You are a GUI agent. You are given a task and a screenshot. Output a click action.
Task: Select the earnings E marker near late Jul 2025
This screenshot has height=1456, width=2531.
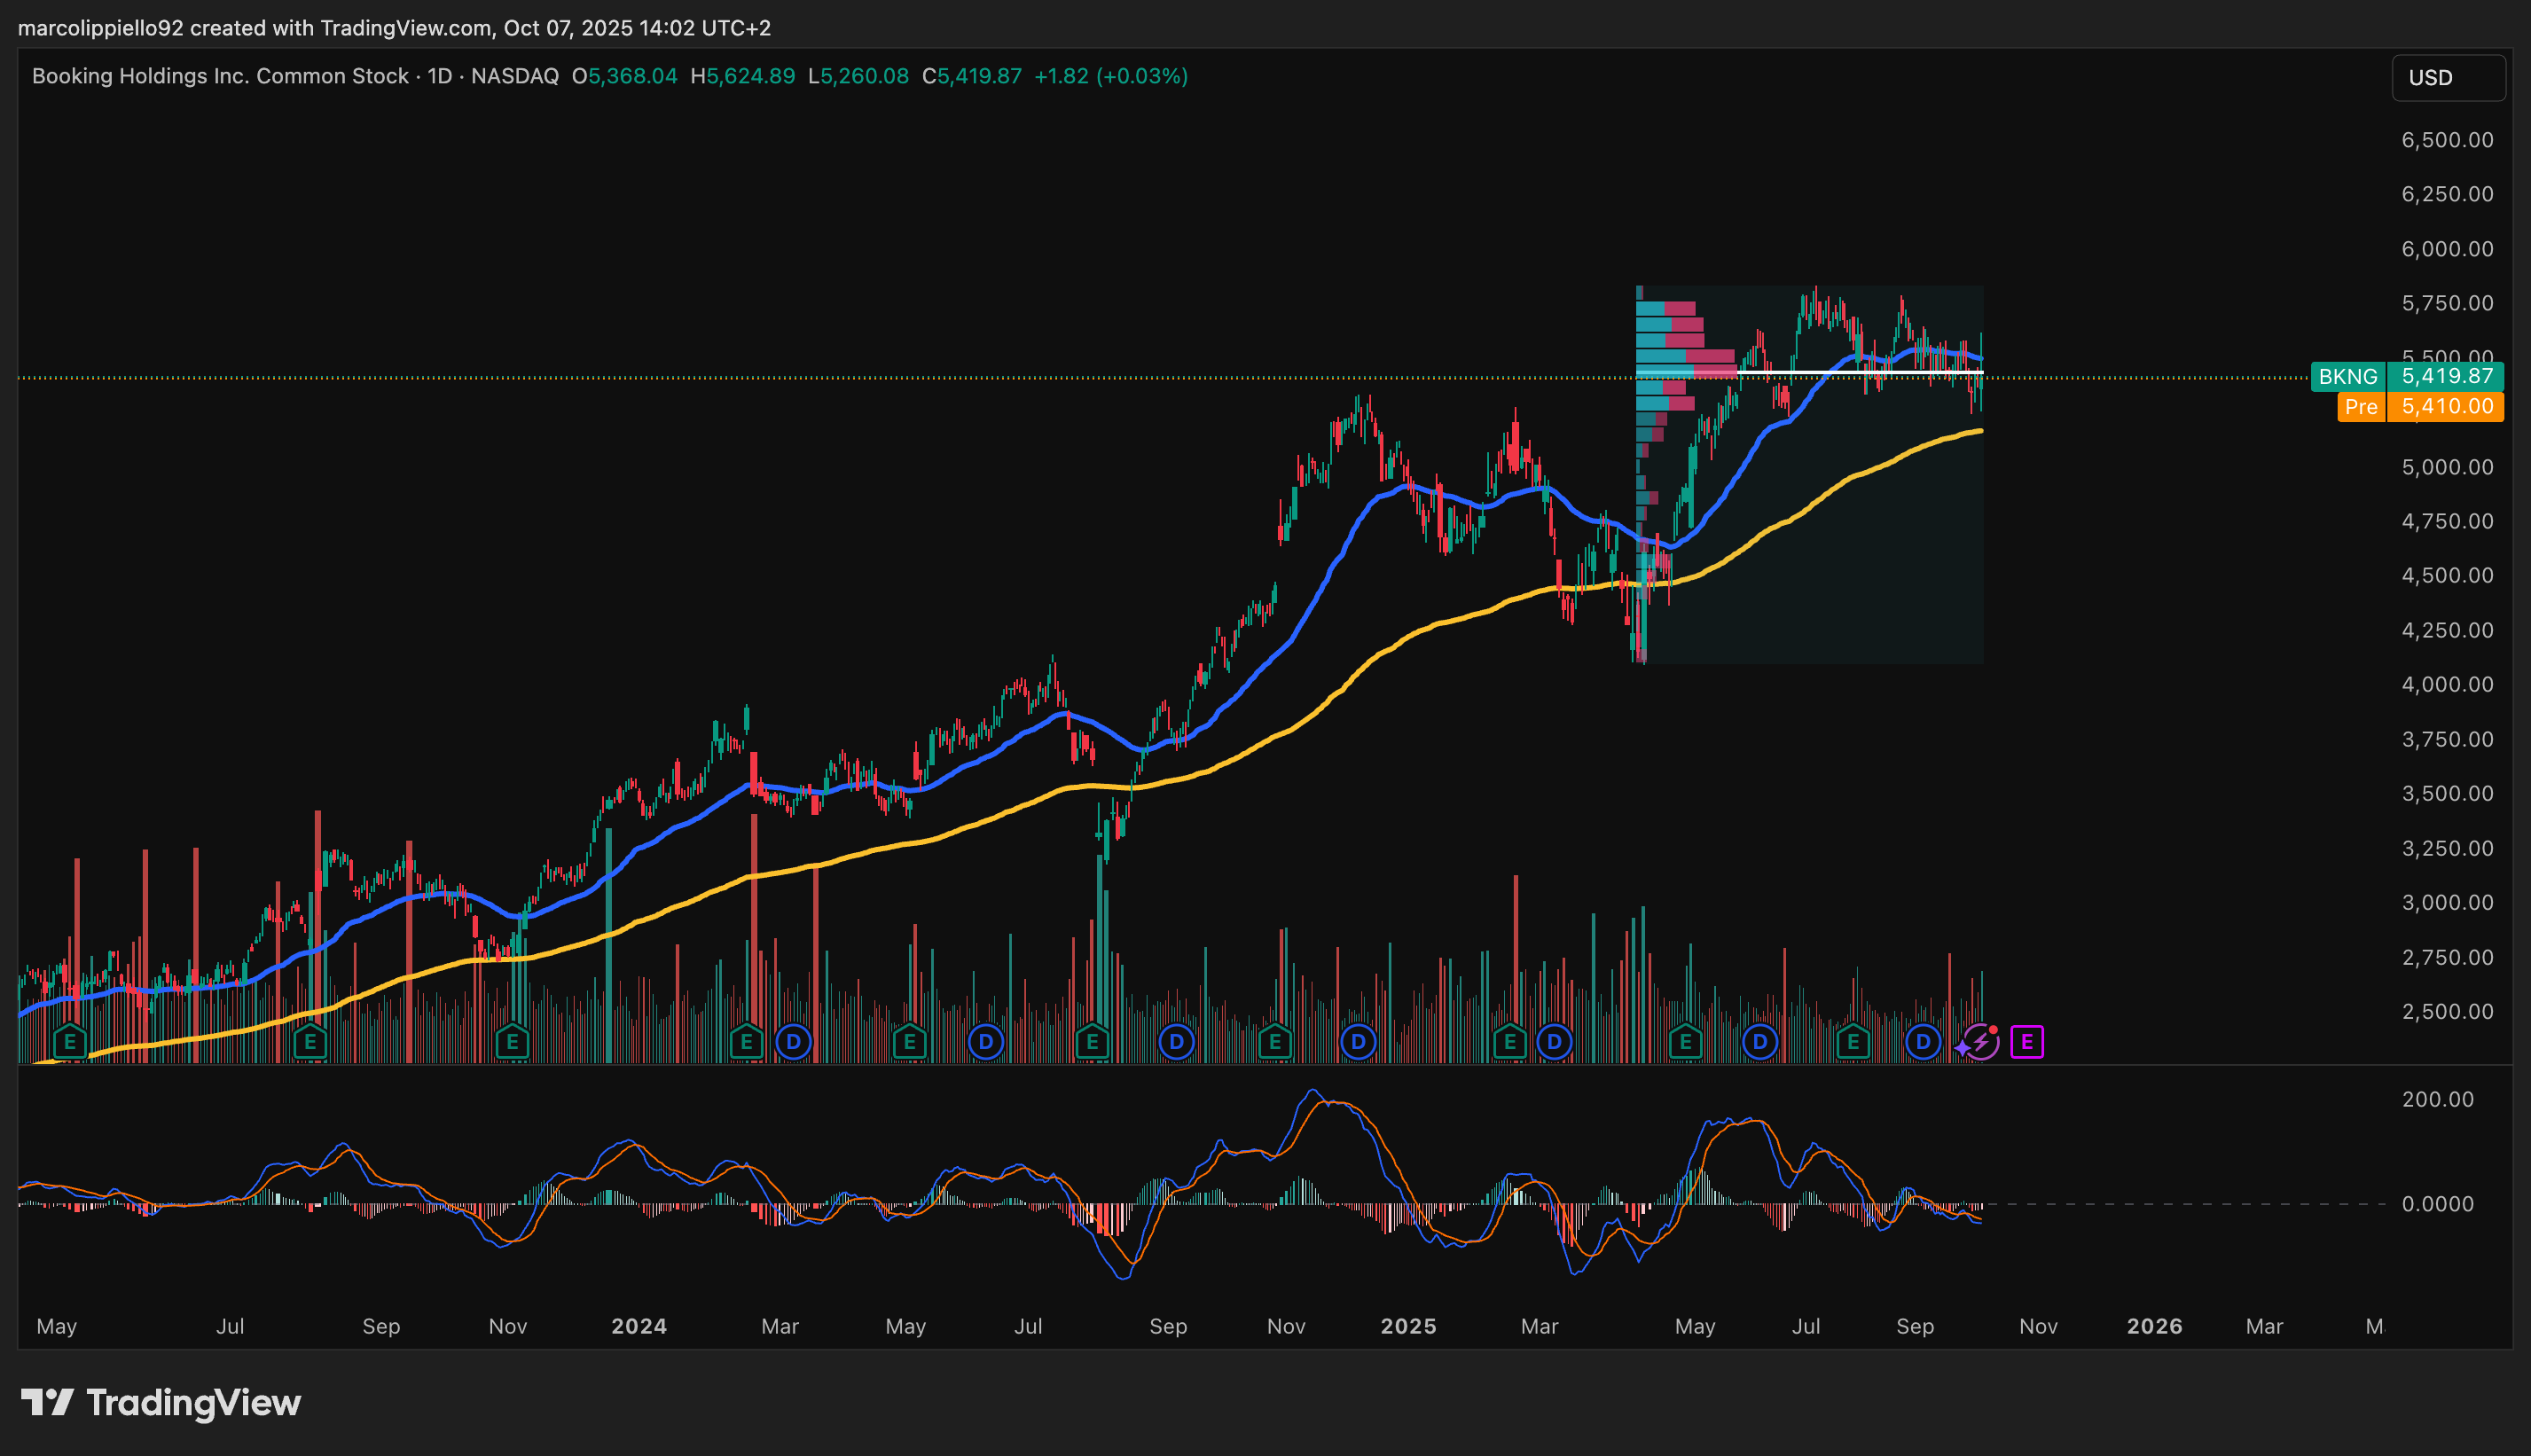(1853, 1043)
